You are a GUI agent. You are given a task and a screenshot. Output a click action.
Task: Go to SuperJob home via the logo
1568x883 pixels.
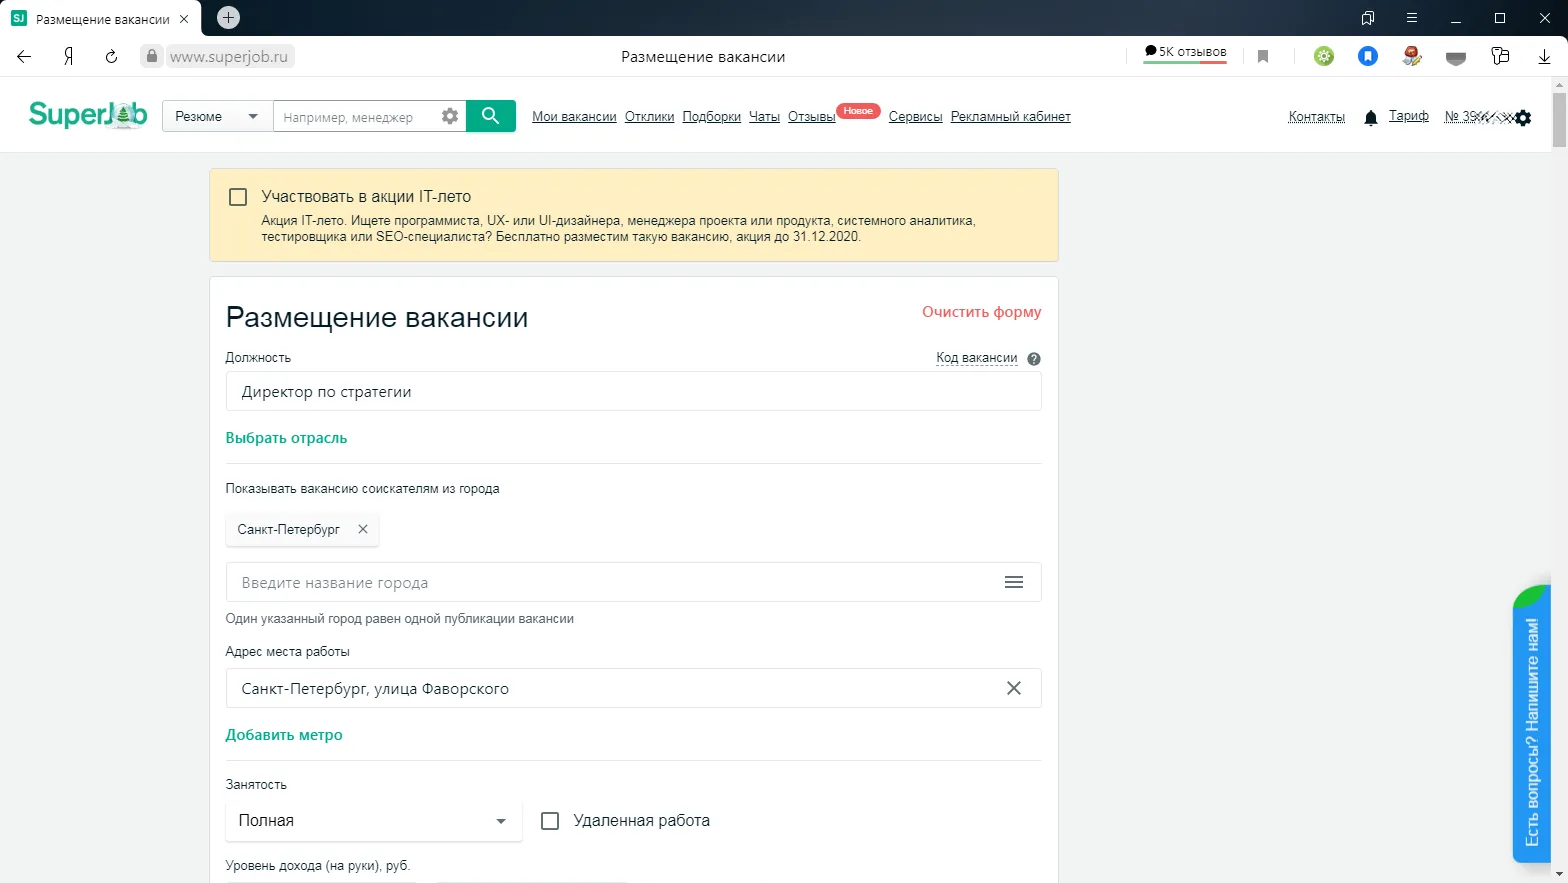point(88,115)
